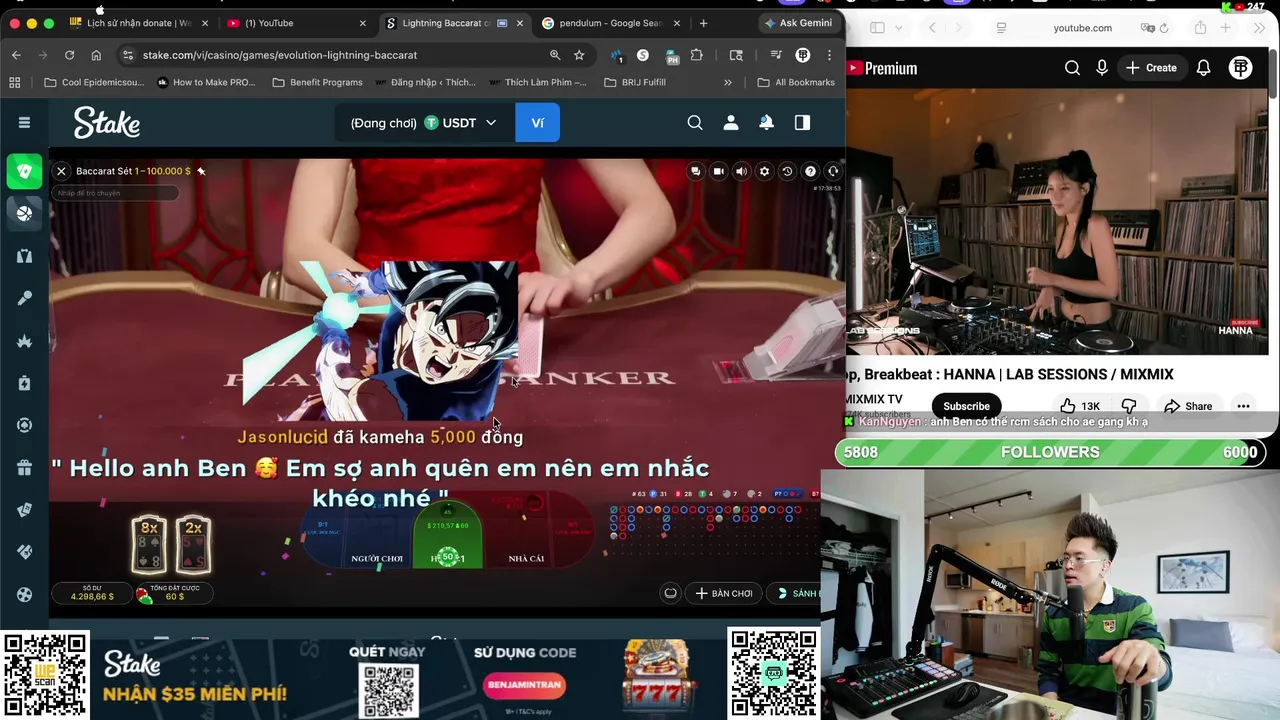
Task: Select the green casino cards sidebar icon
Action: pyautogui.click(x=24, y=171)
